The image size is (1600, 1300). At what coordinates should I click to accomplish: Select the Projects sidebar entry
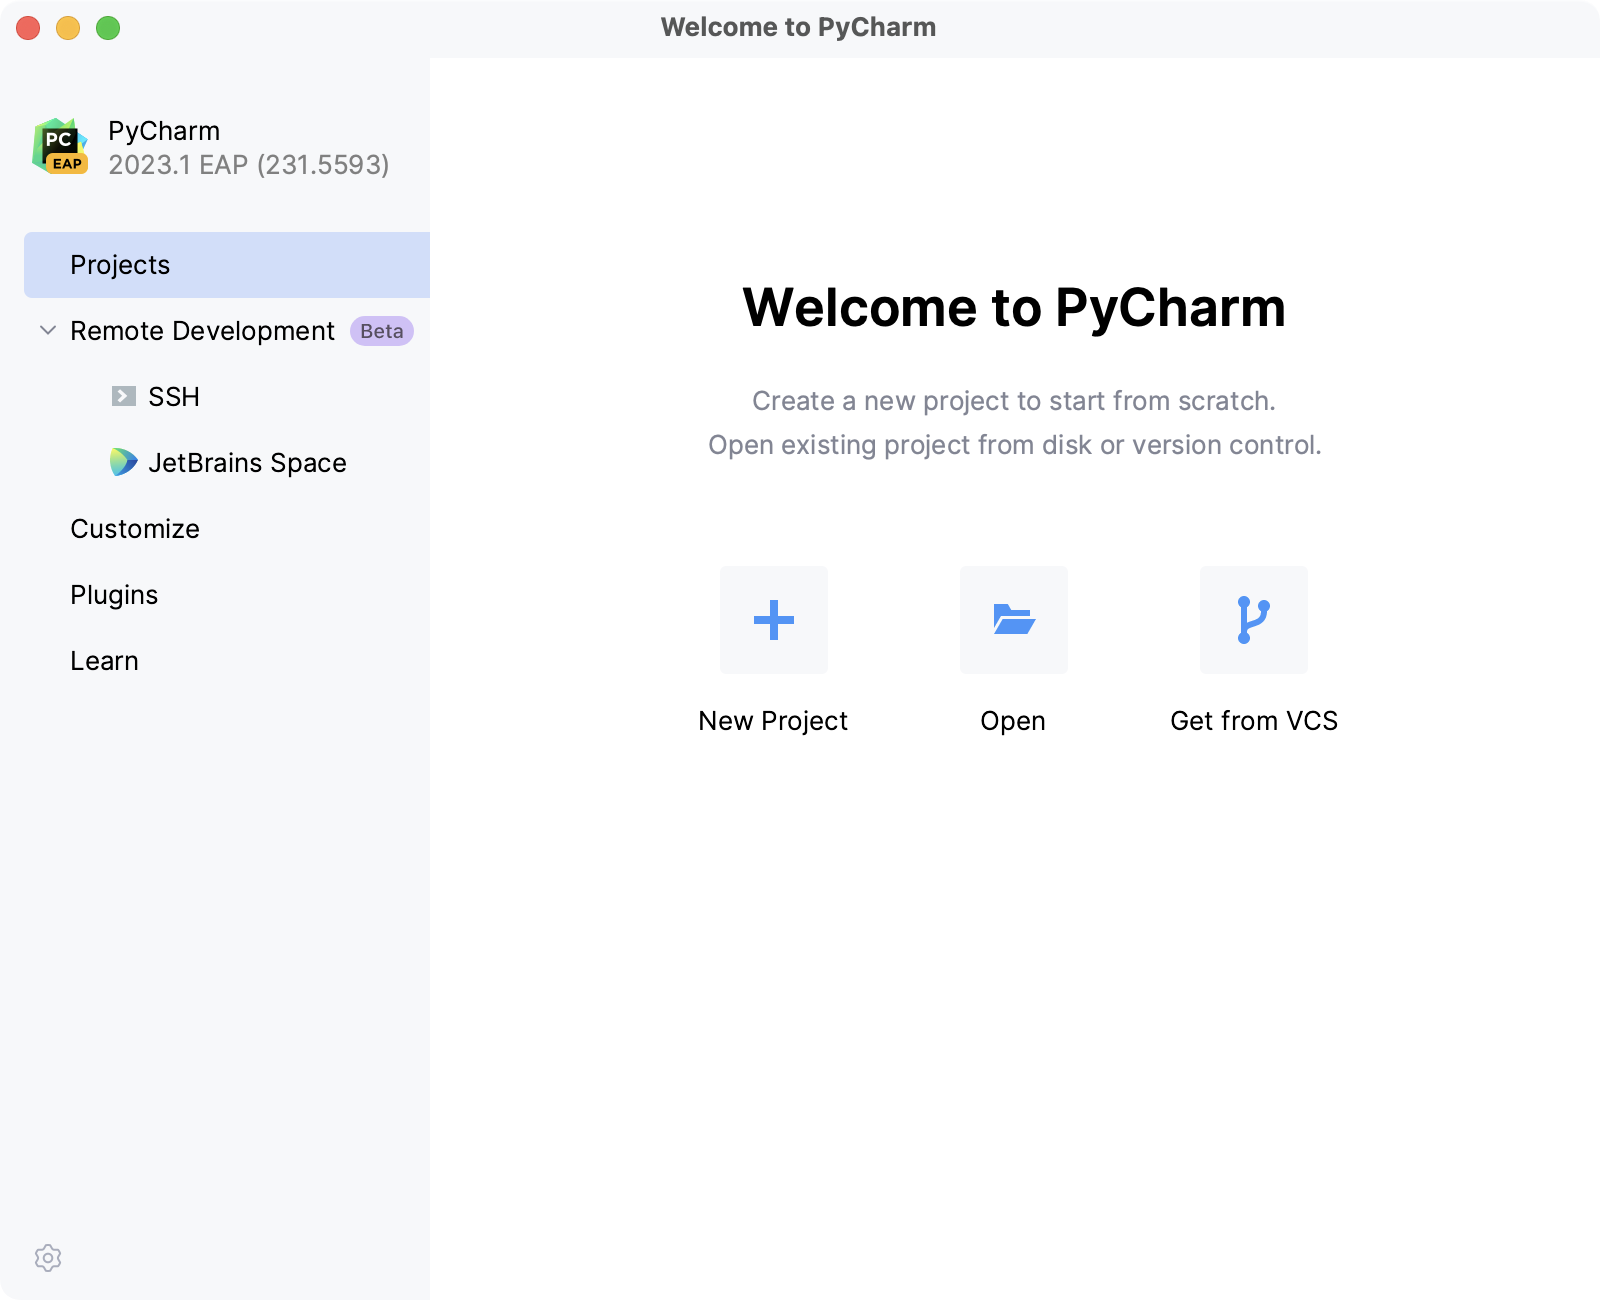coord(119,264)
